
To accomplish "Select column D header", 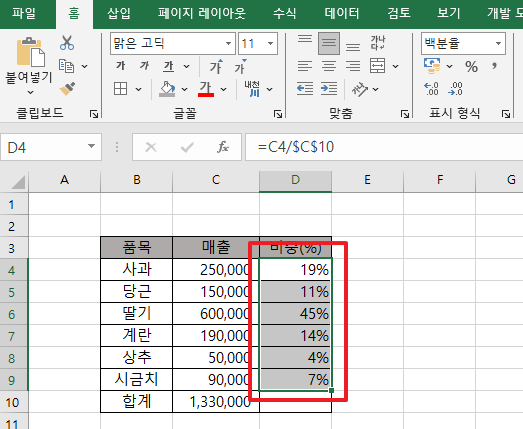I will point(296,181).
